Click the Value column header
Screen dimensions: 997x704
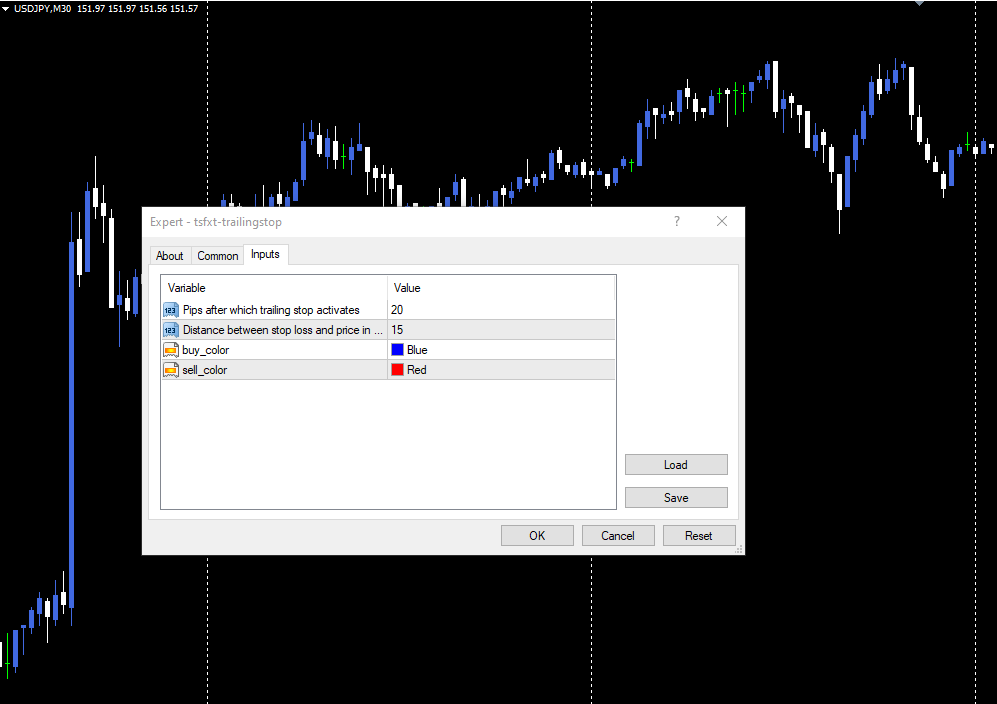[501, 287]
